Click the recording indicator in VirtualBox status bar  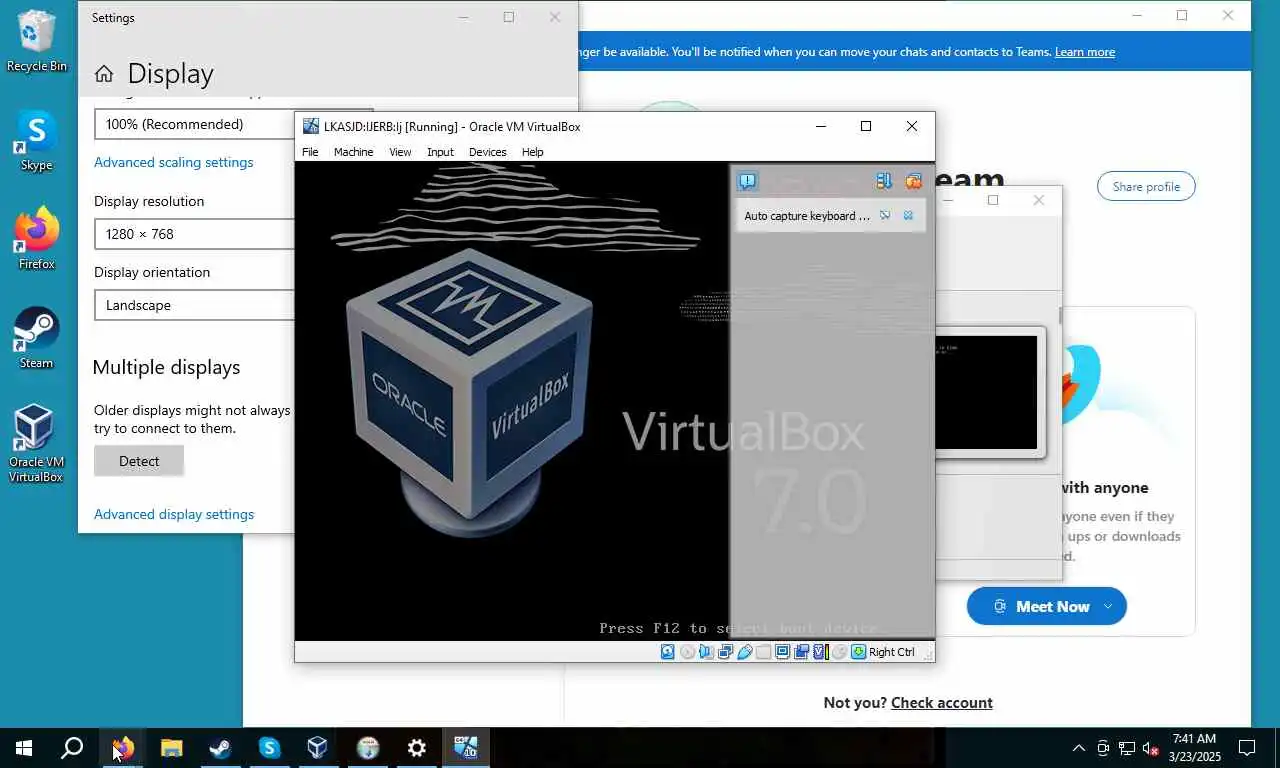(x=802, y=652)
